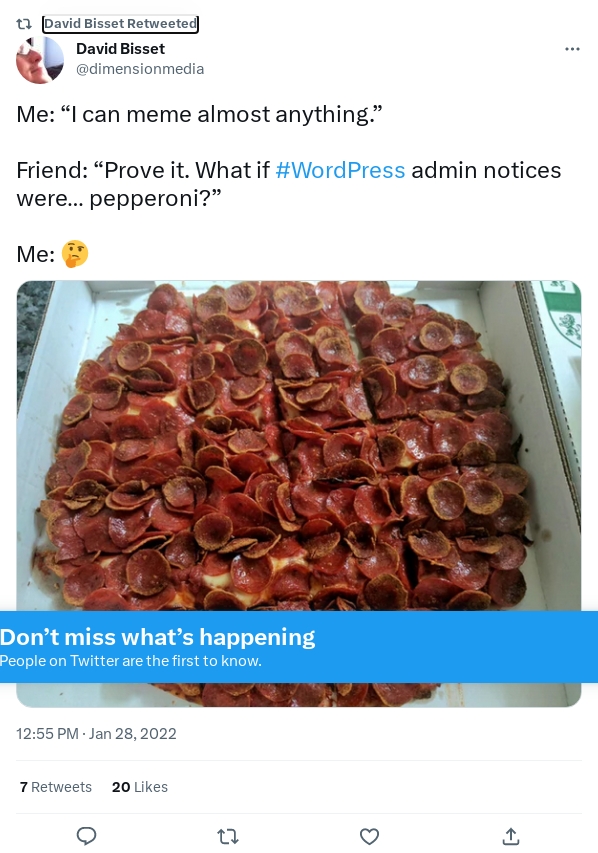Open the pepperoni pizza photo

tap(299, 446)
